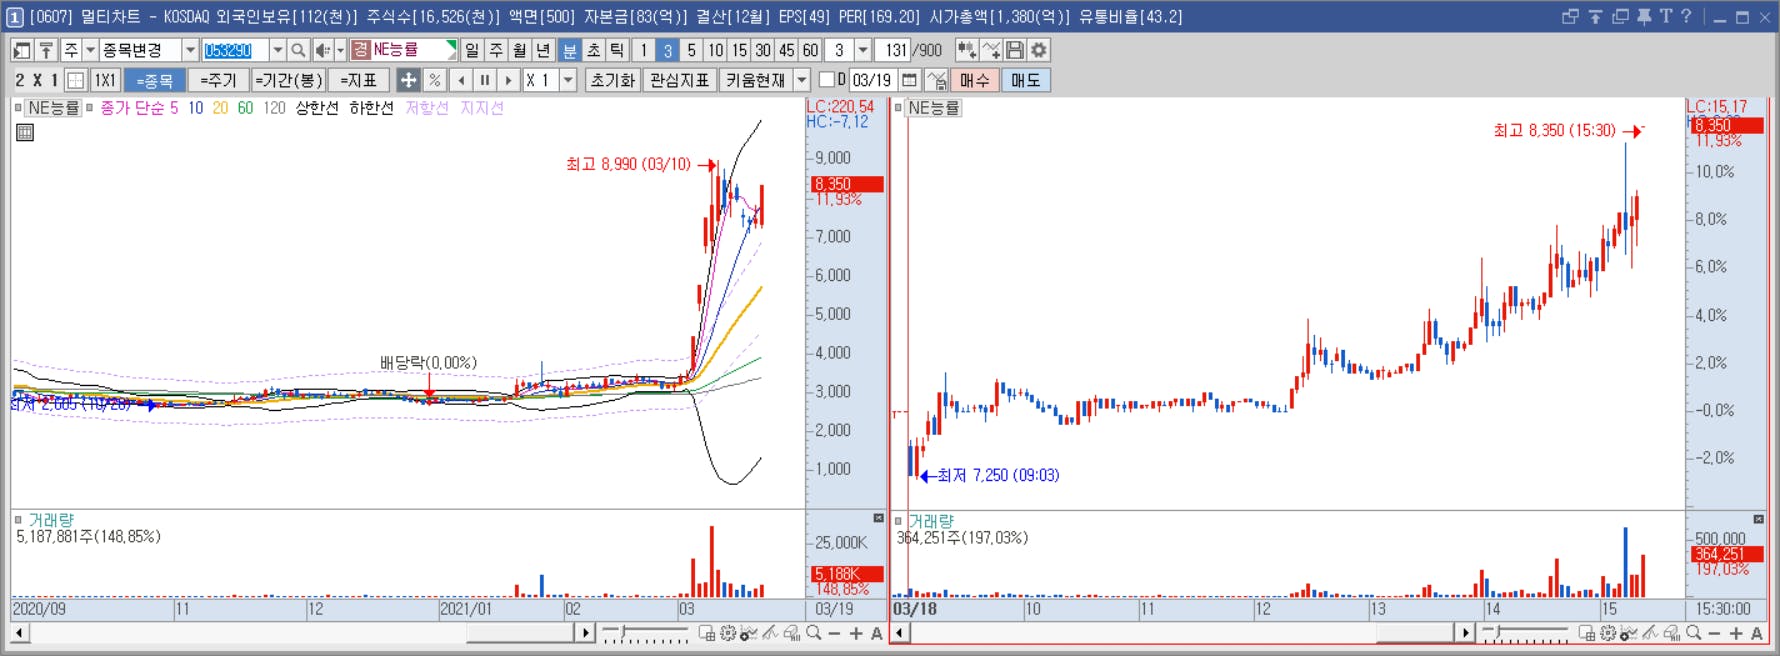Select the 1X1 layout toggle
The image size is (1780, 656).
[105, 80]
